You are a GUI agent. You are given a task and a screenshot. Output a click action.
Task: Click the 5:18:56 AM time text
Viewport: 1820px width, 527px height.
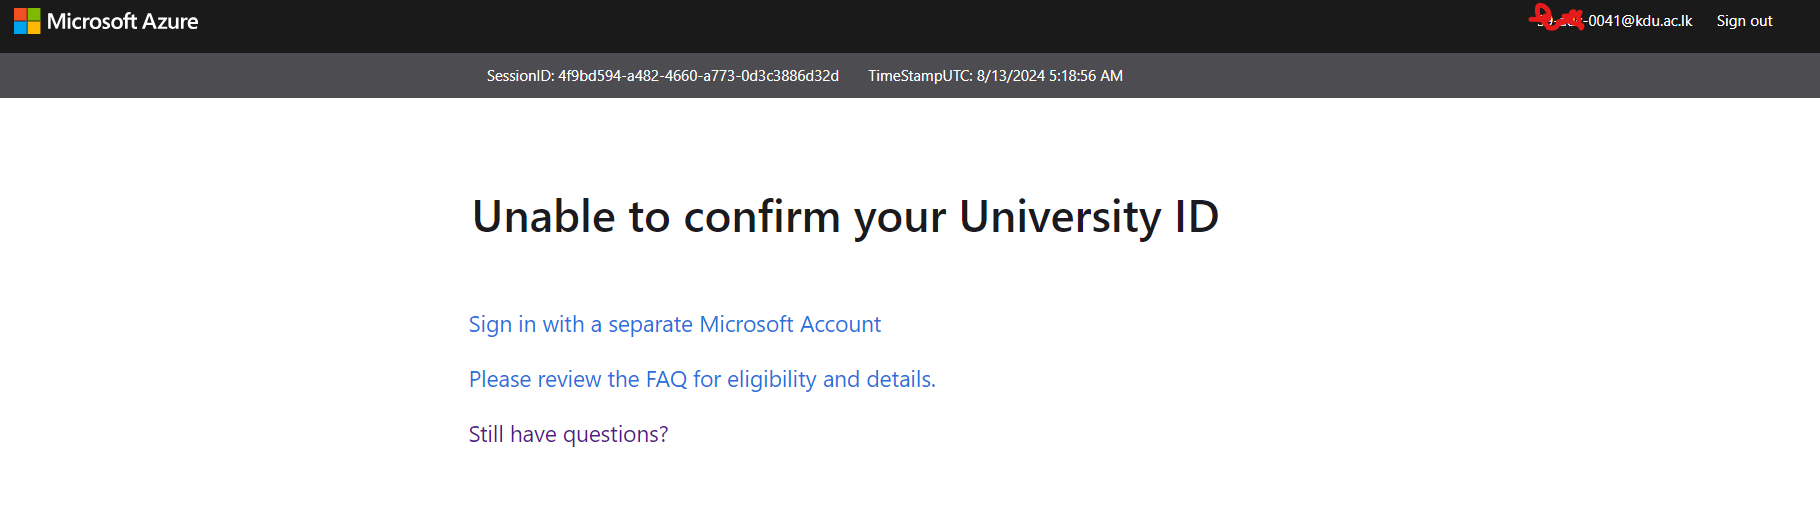click(x=1086, y=76)
